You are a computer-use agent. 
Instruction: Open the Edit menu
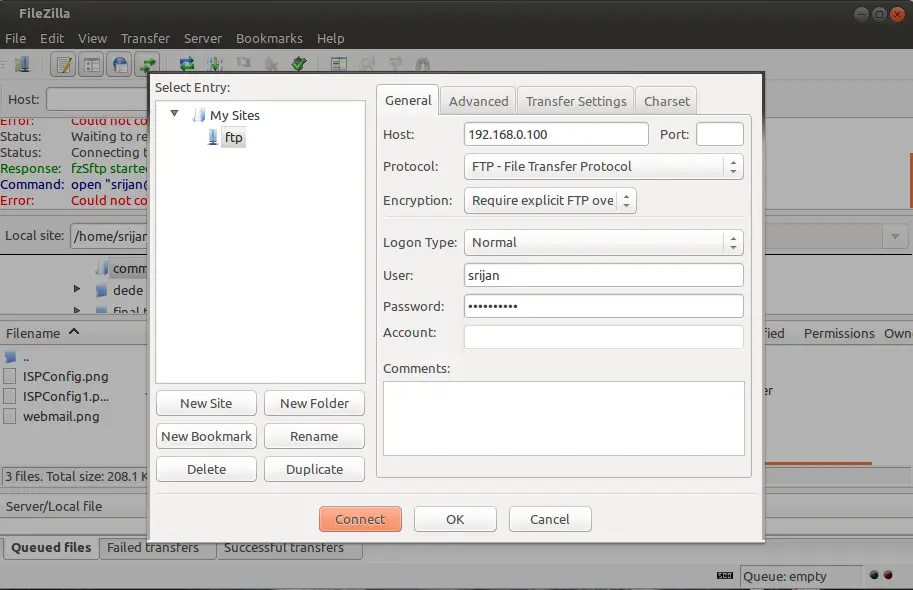[x=52, y=38]
